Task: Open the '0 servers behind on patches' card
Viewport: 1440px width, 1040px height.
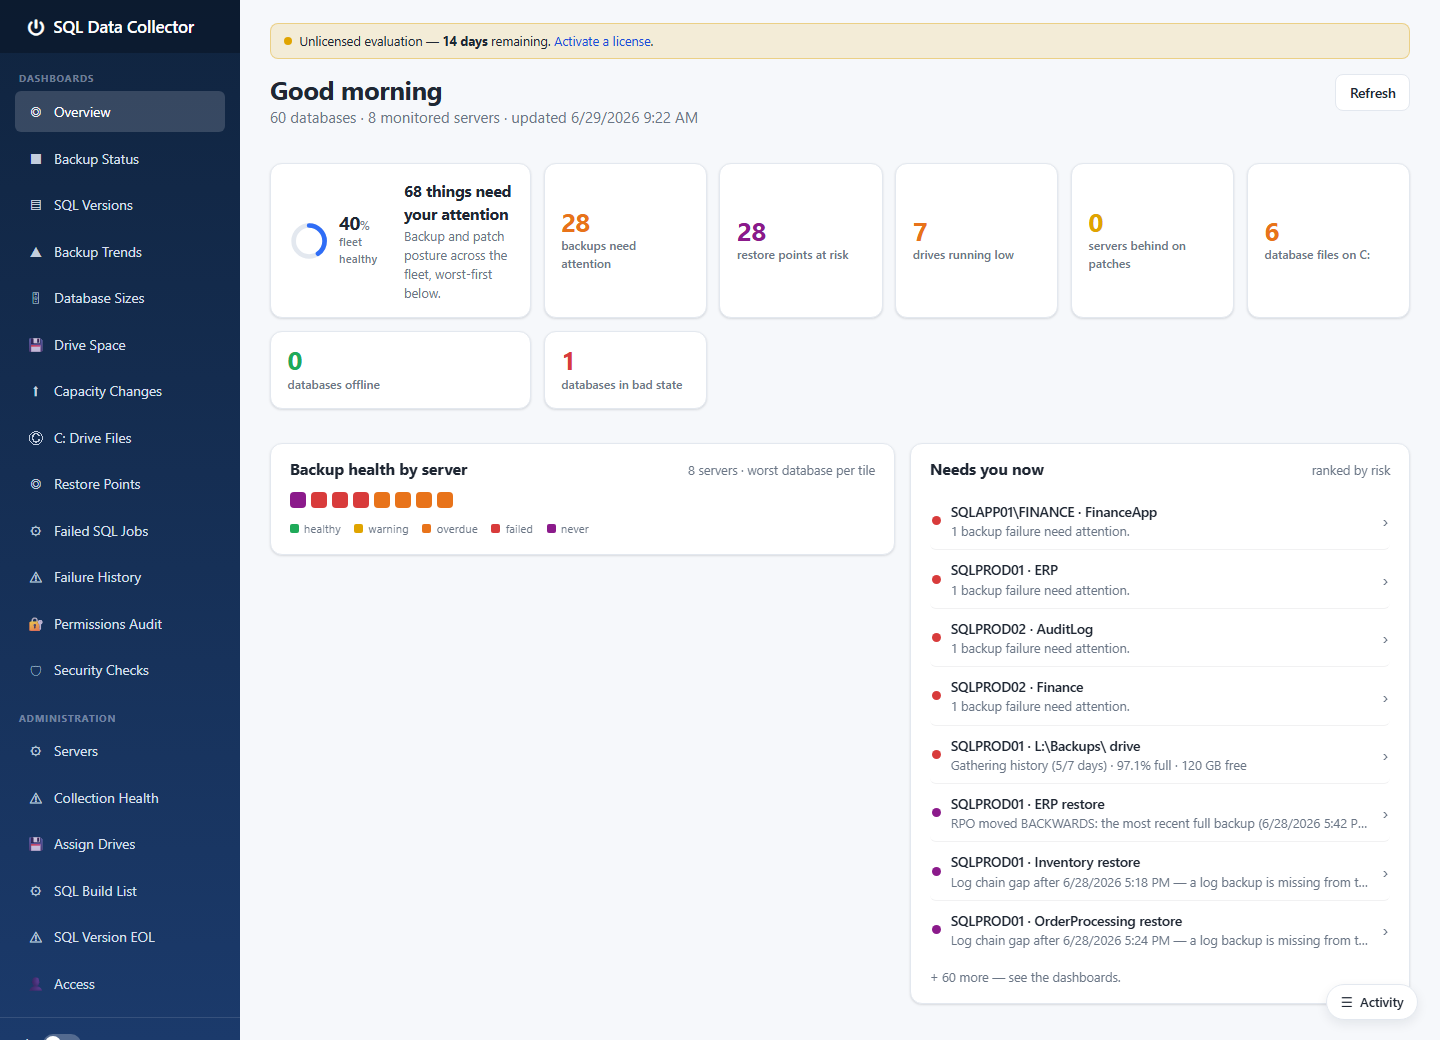Action: 1152,241
